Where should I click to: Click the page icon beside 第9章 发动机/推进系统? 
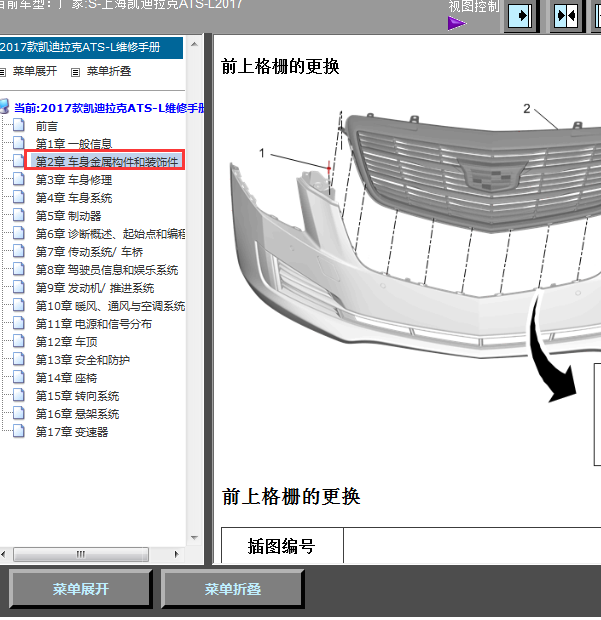tap(19, 287)
